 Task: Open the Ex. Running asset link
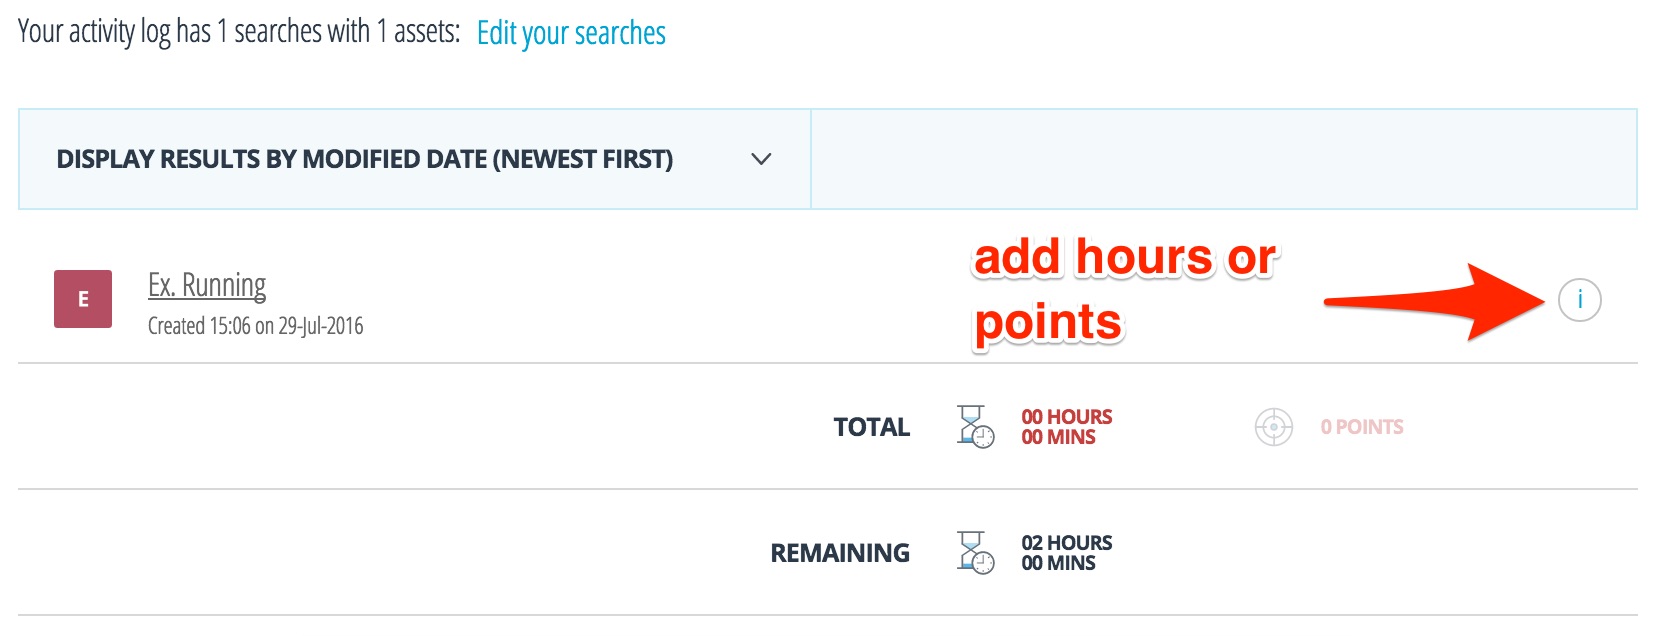point(207,285)
